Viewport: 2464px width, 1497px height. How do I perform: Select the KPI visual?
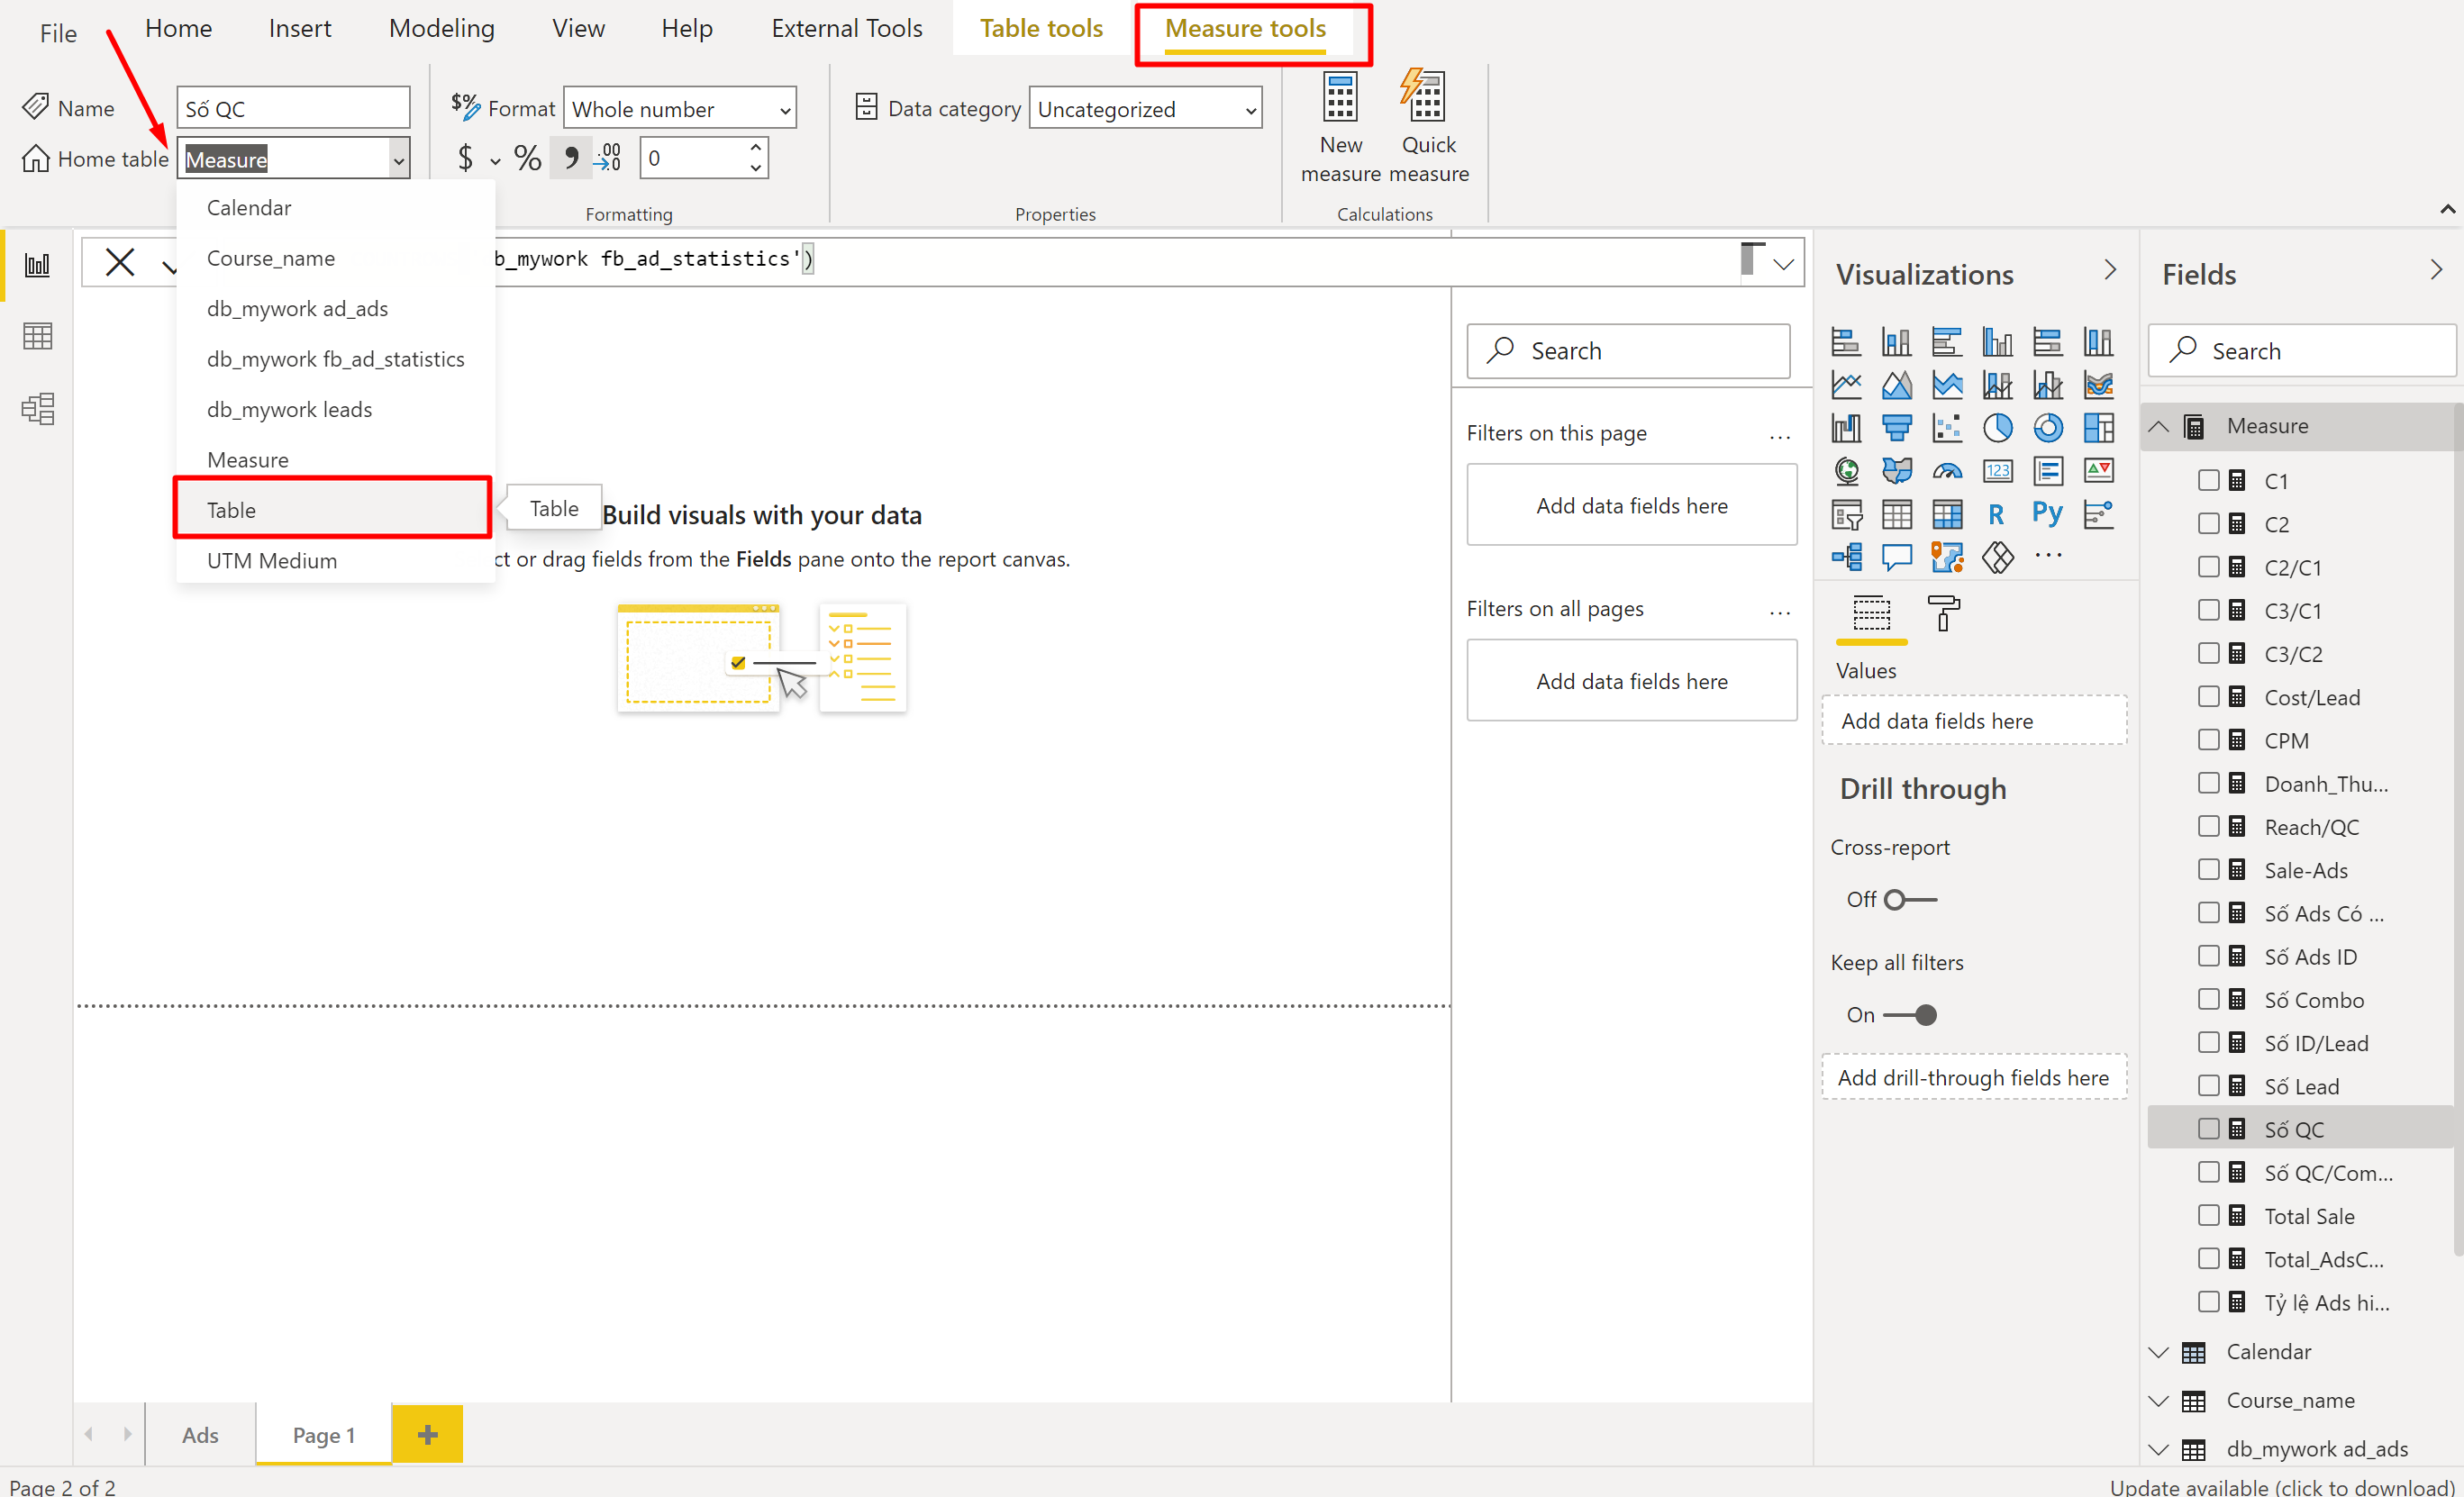click(x=2098, y=471)
